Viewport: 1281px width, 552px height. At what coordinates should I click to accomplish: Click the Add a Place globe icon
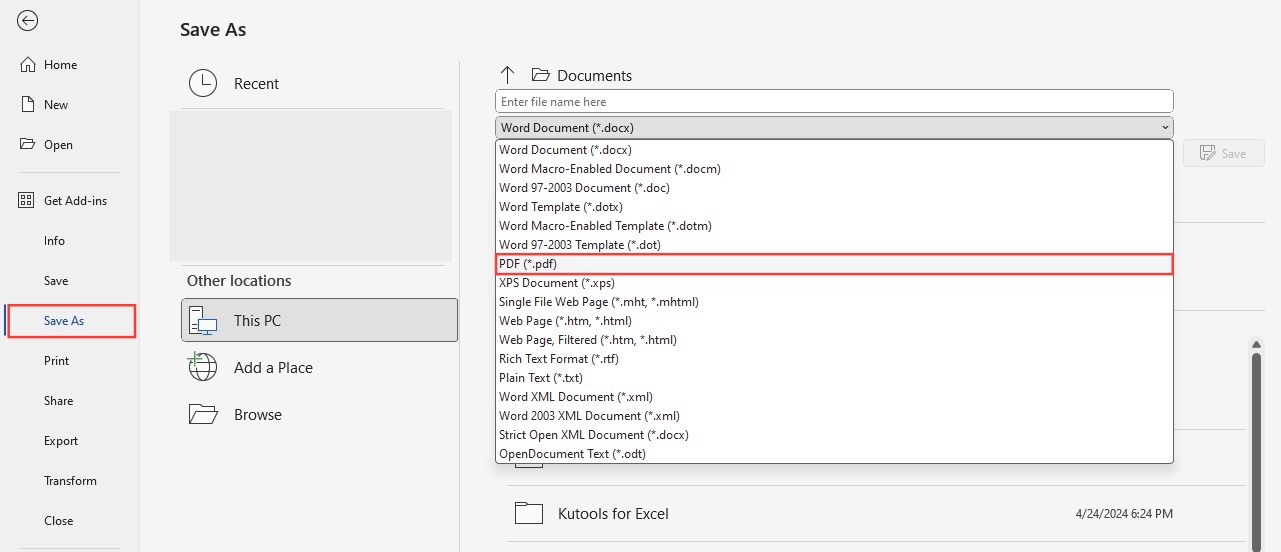coord(203,367)
